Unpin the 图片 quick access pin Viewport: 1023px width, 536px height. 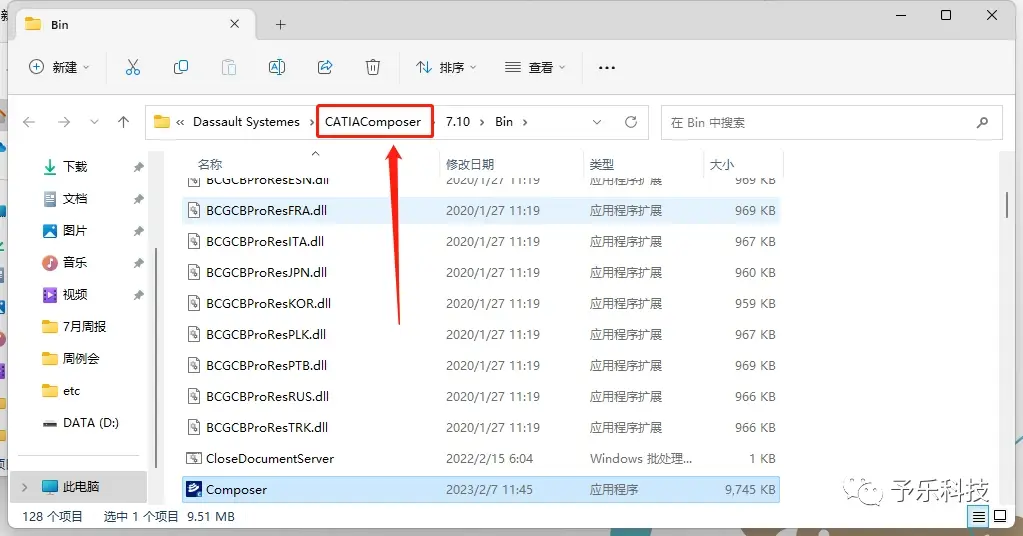[138, 231]
